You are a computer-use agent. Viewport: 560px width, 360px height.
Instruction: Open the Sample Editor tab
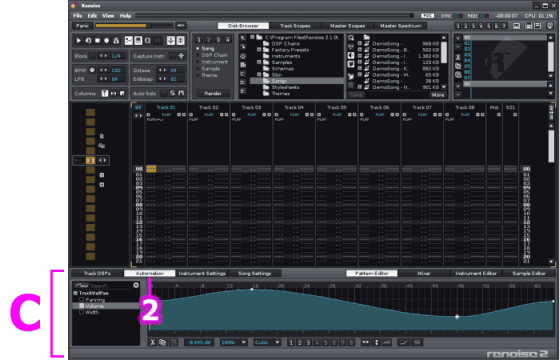(x=529, y=273)
